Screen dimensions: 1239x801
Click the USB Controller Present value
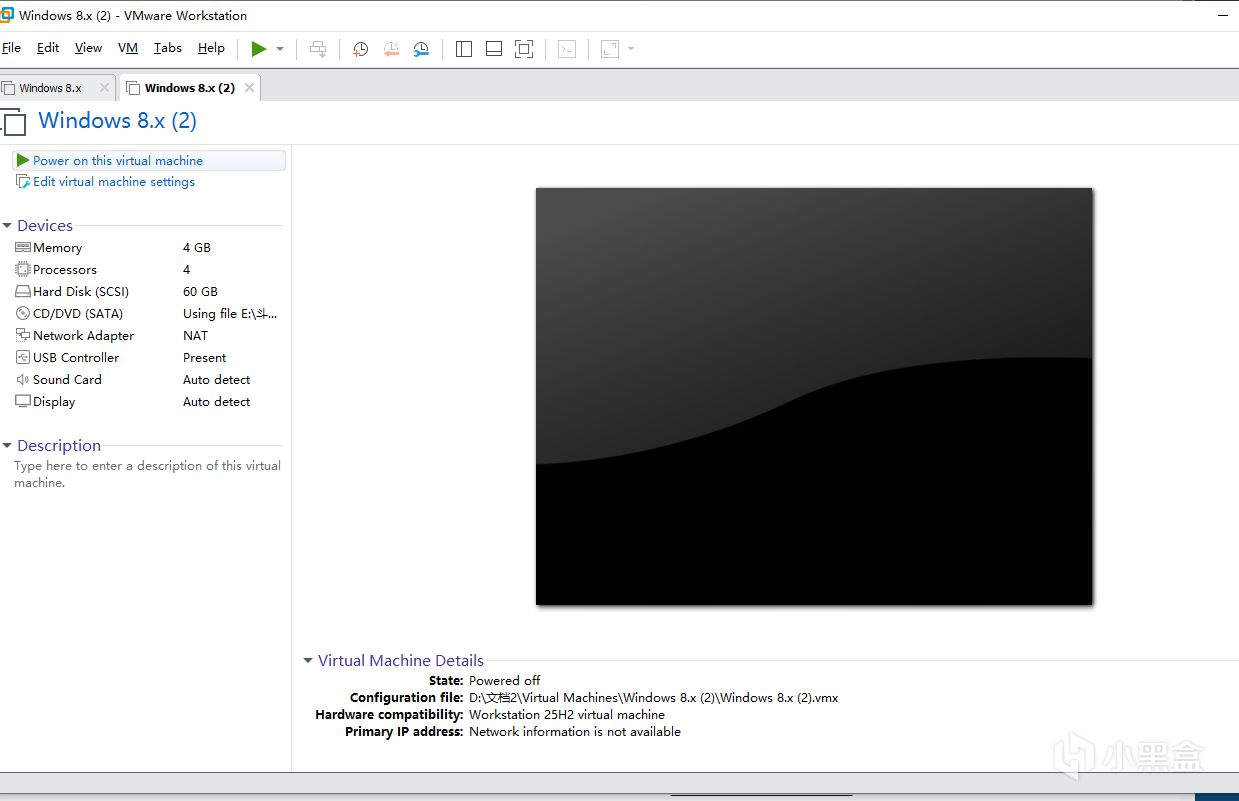[x=205, y=358]
